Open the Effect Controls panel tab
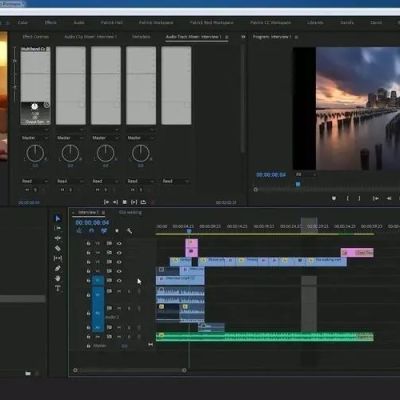Viewport: 400px width, 400px height. pyautogui.click(x=36, y=37)
